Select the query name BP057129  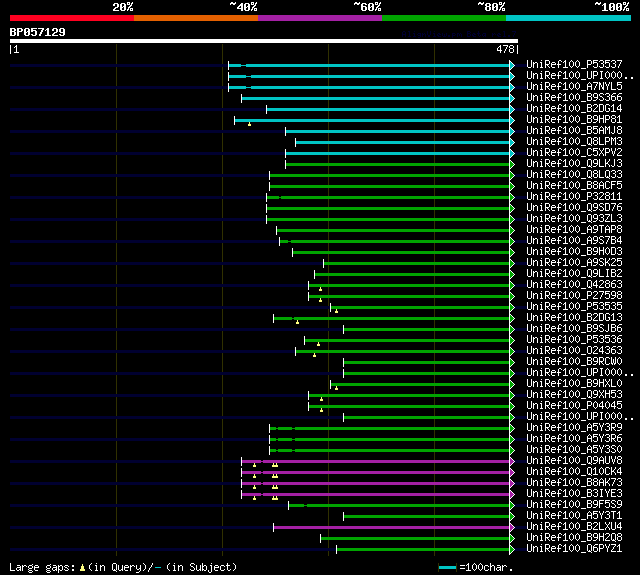[x=38, y=32]
